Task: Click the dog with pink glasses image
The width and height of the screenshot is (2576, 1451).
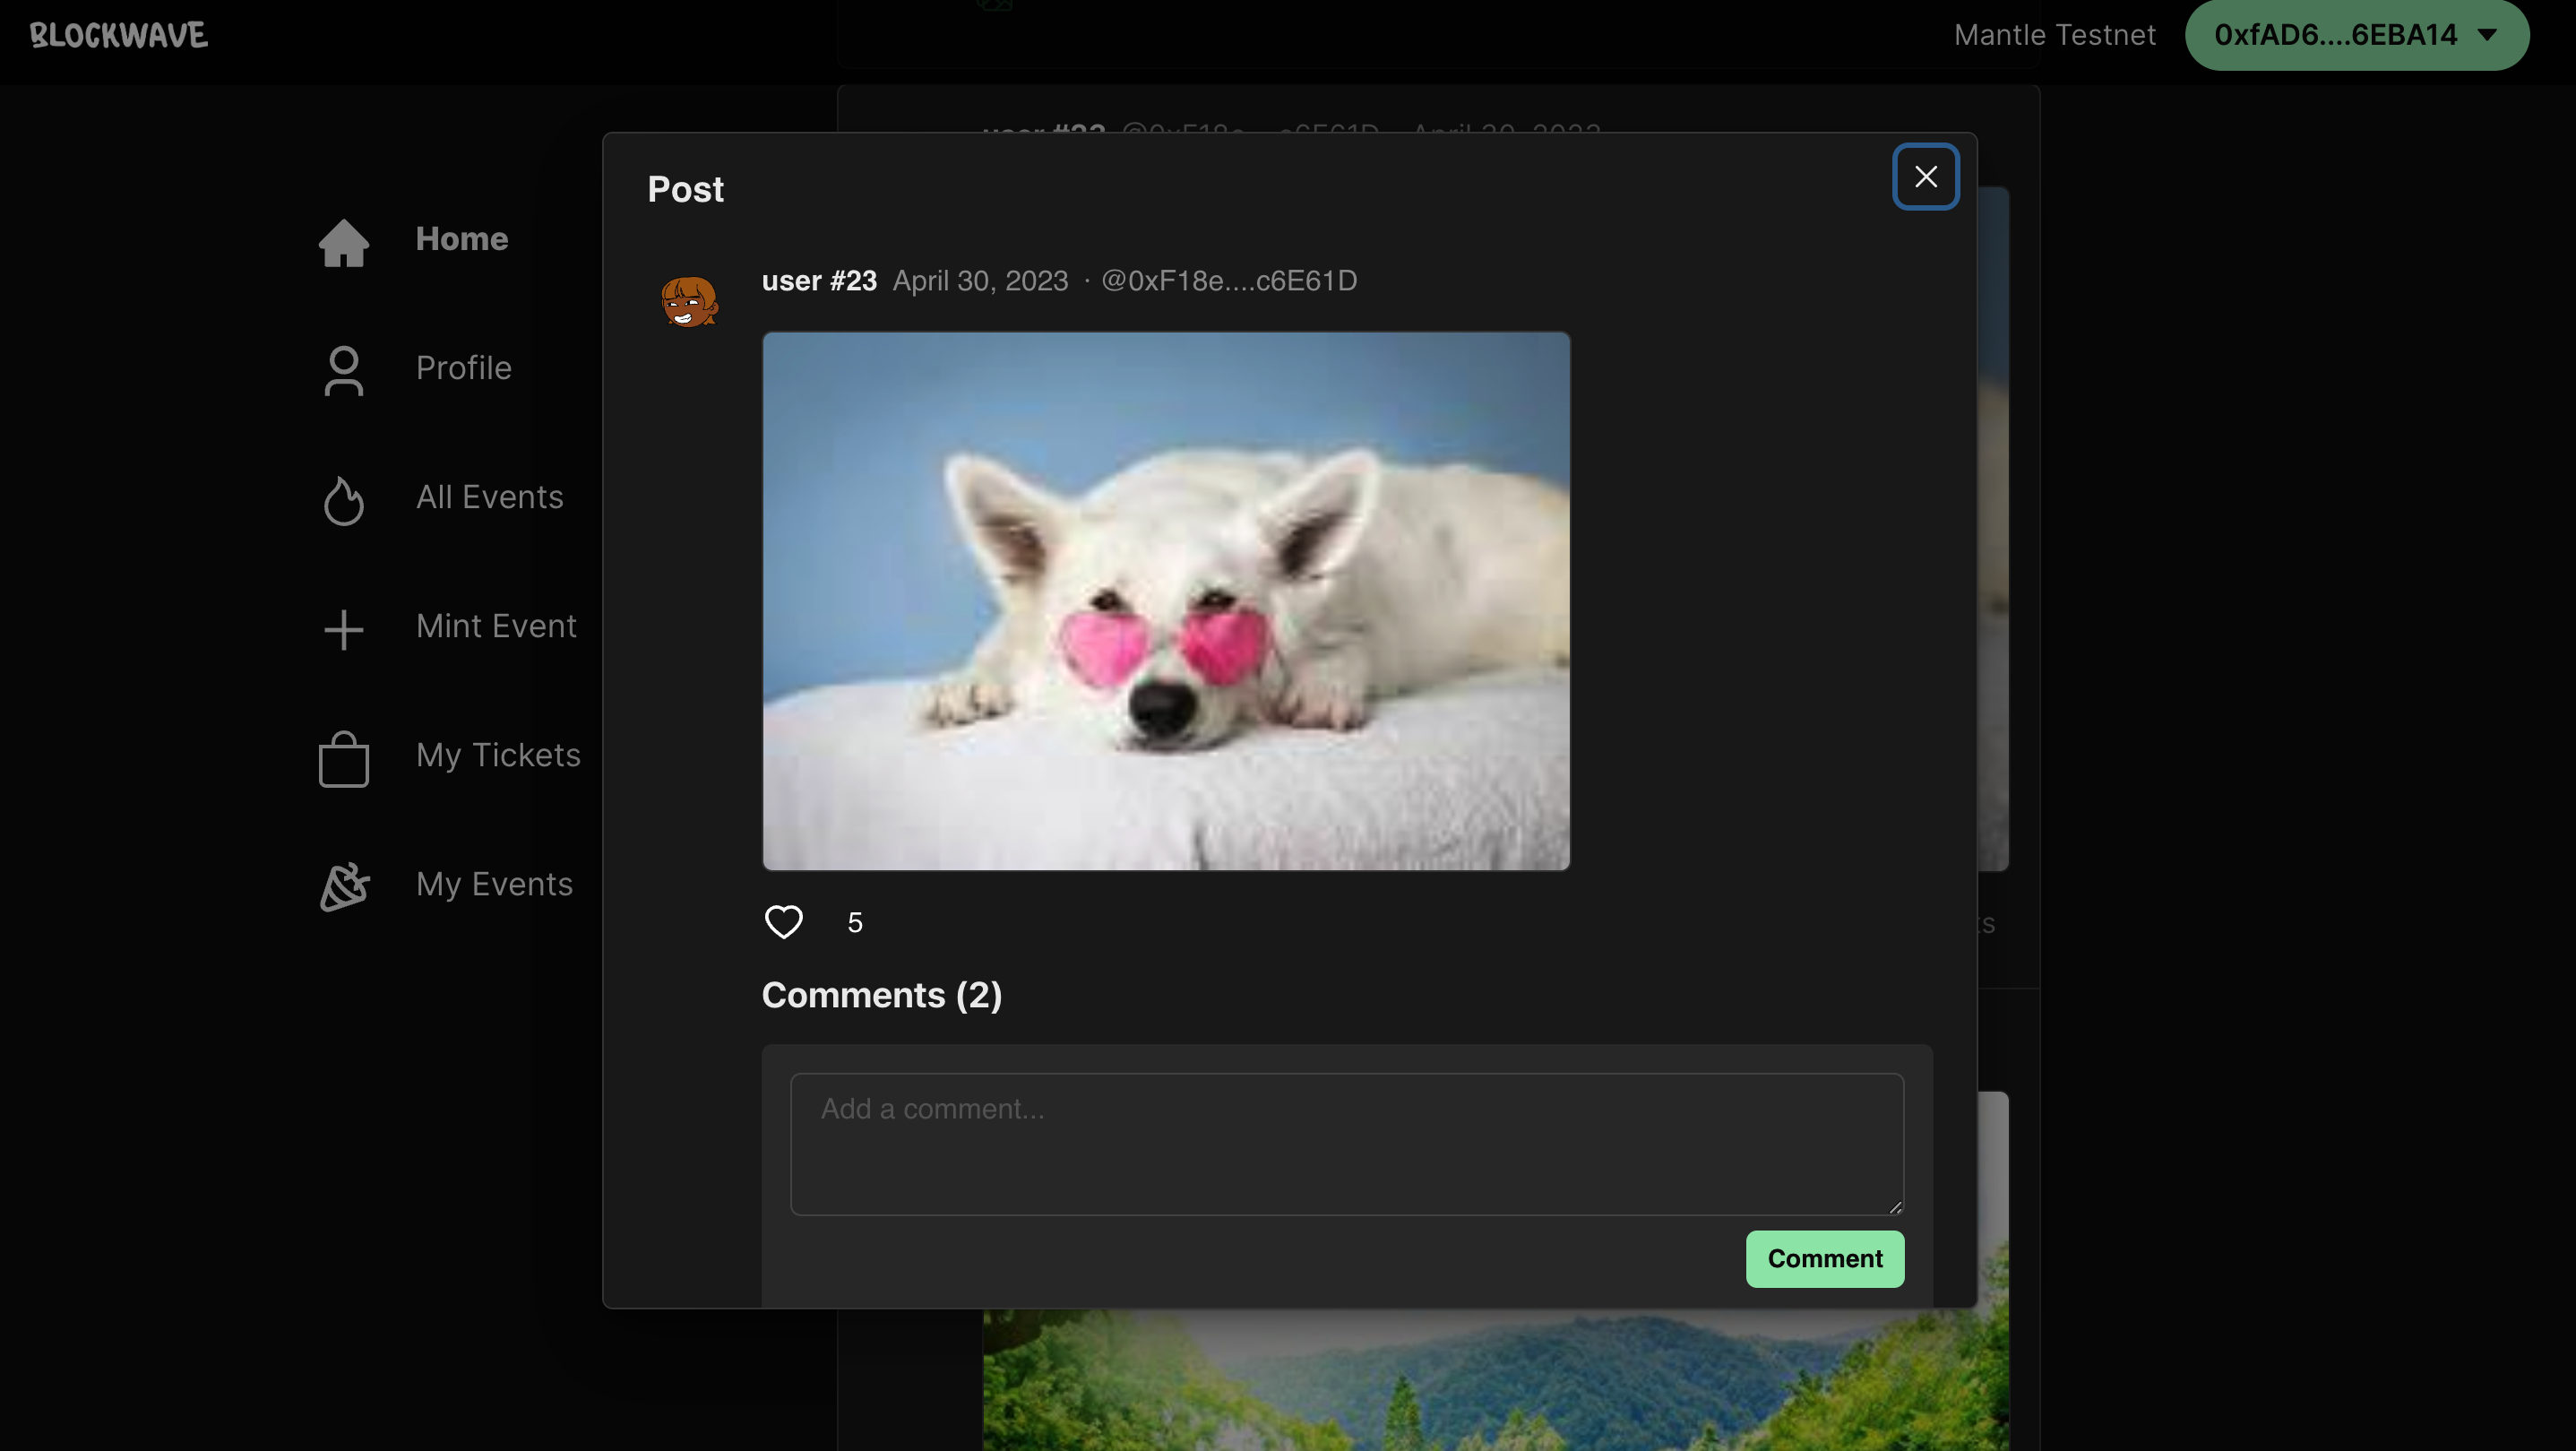Action: 1166,601
